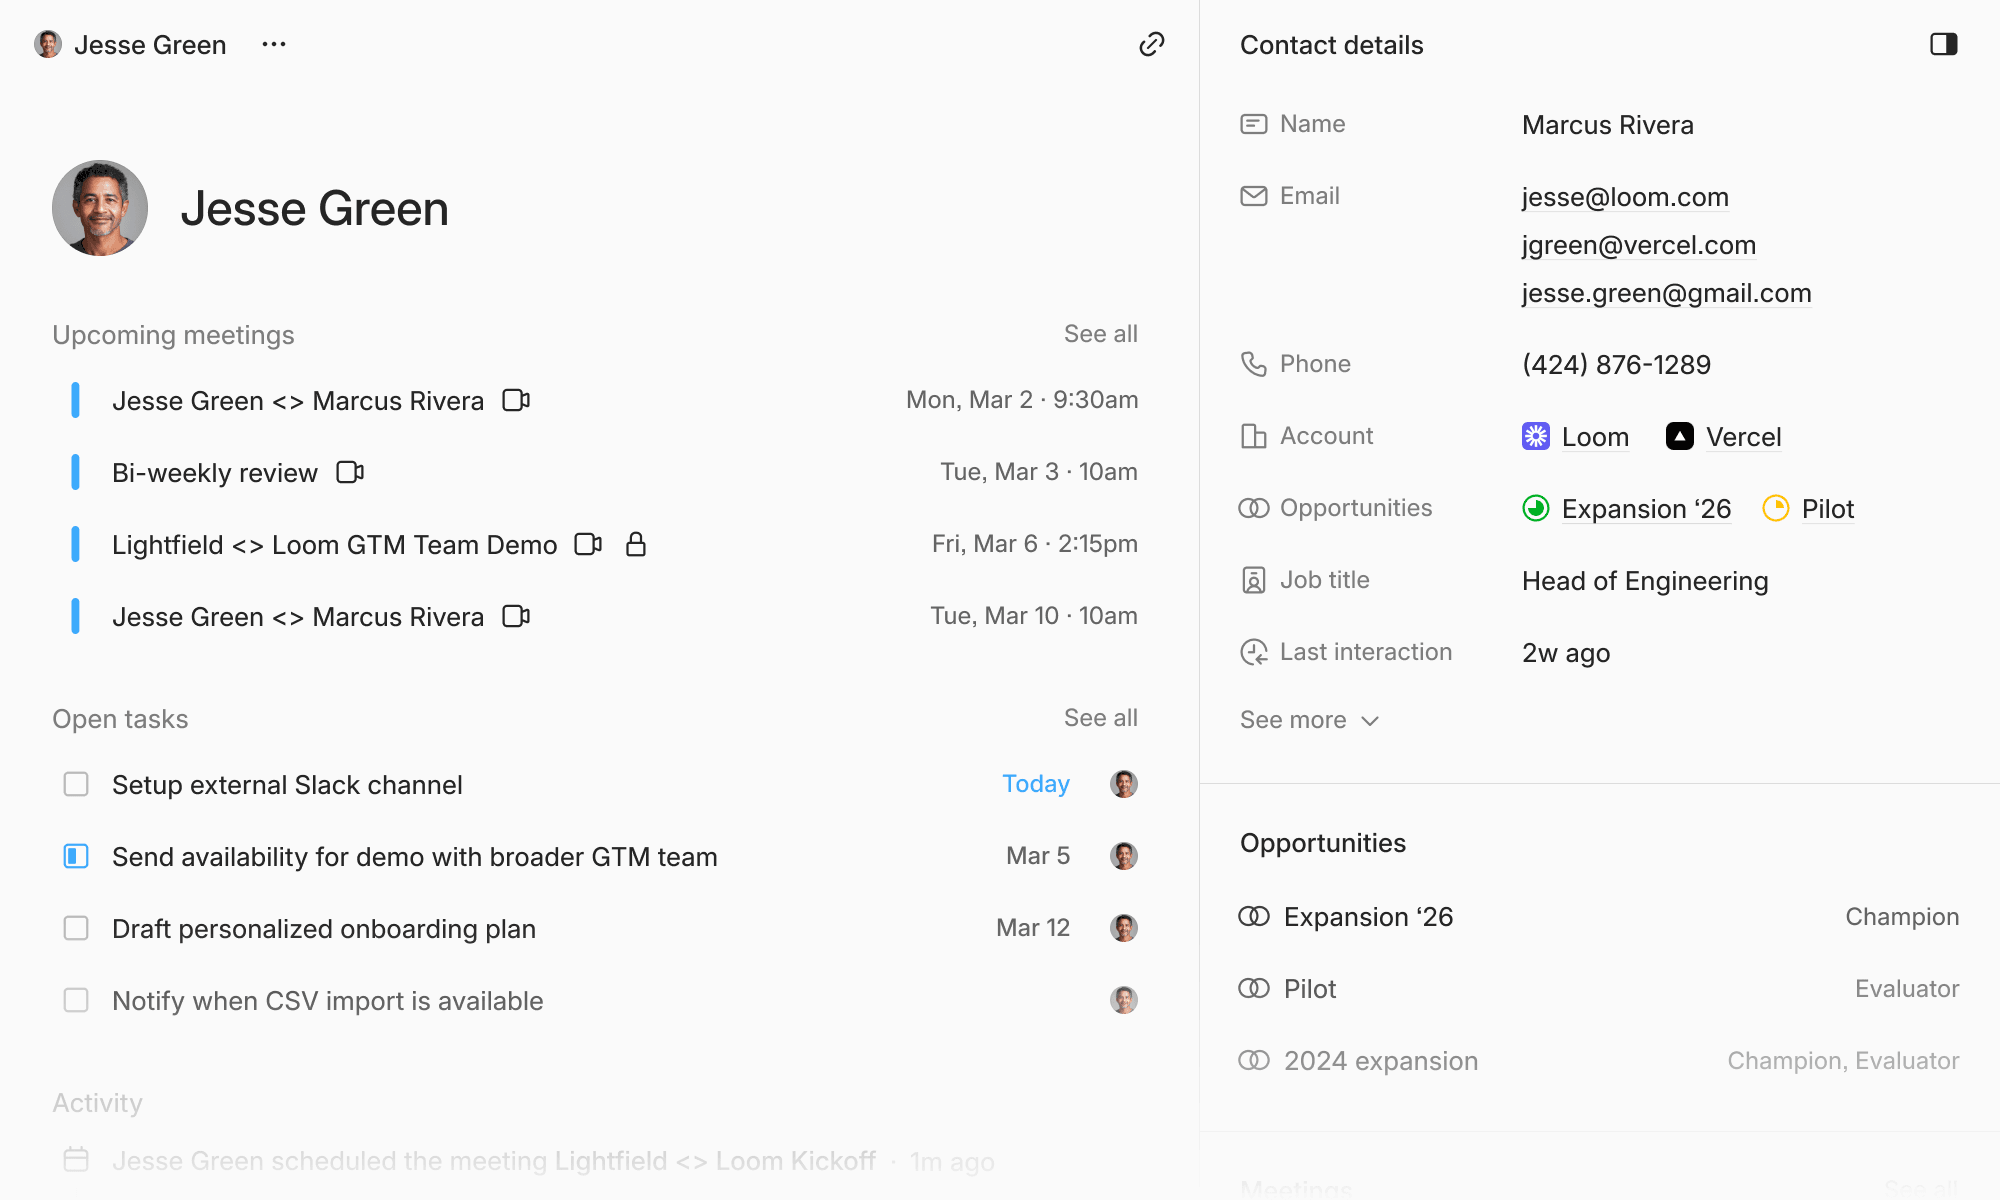Toggle in-progress checkbox for Send availability task

[x=76, y=856]
